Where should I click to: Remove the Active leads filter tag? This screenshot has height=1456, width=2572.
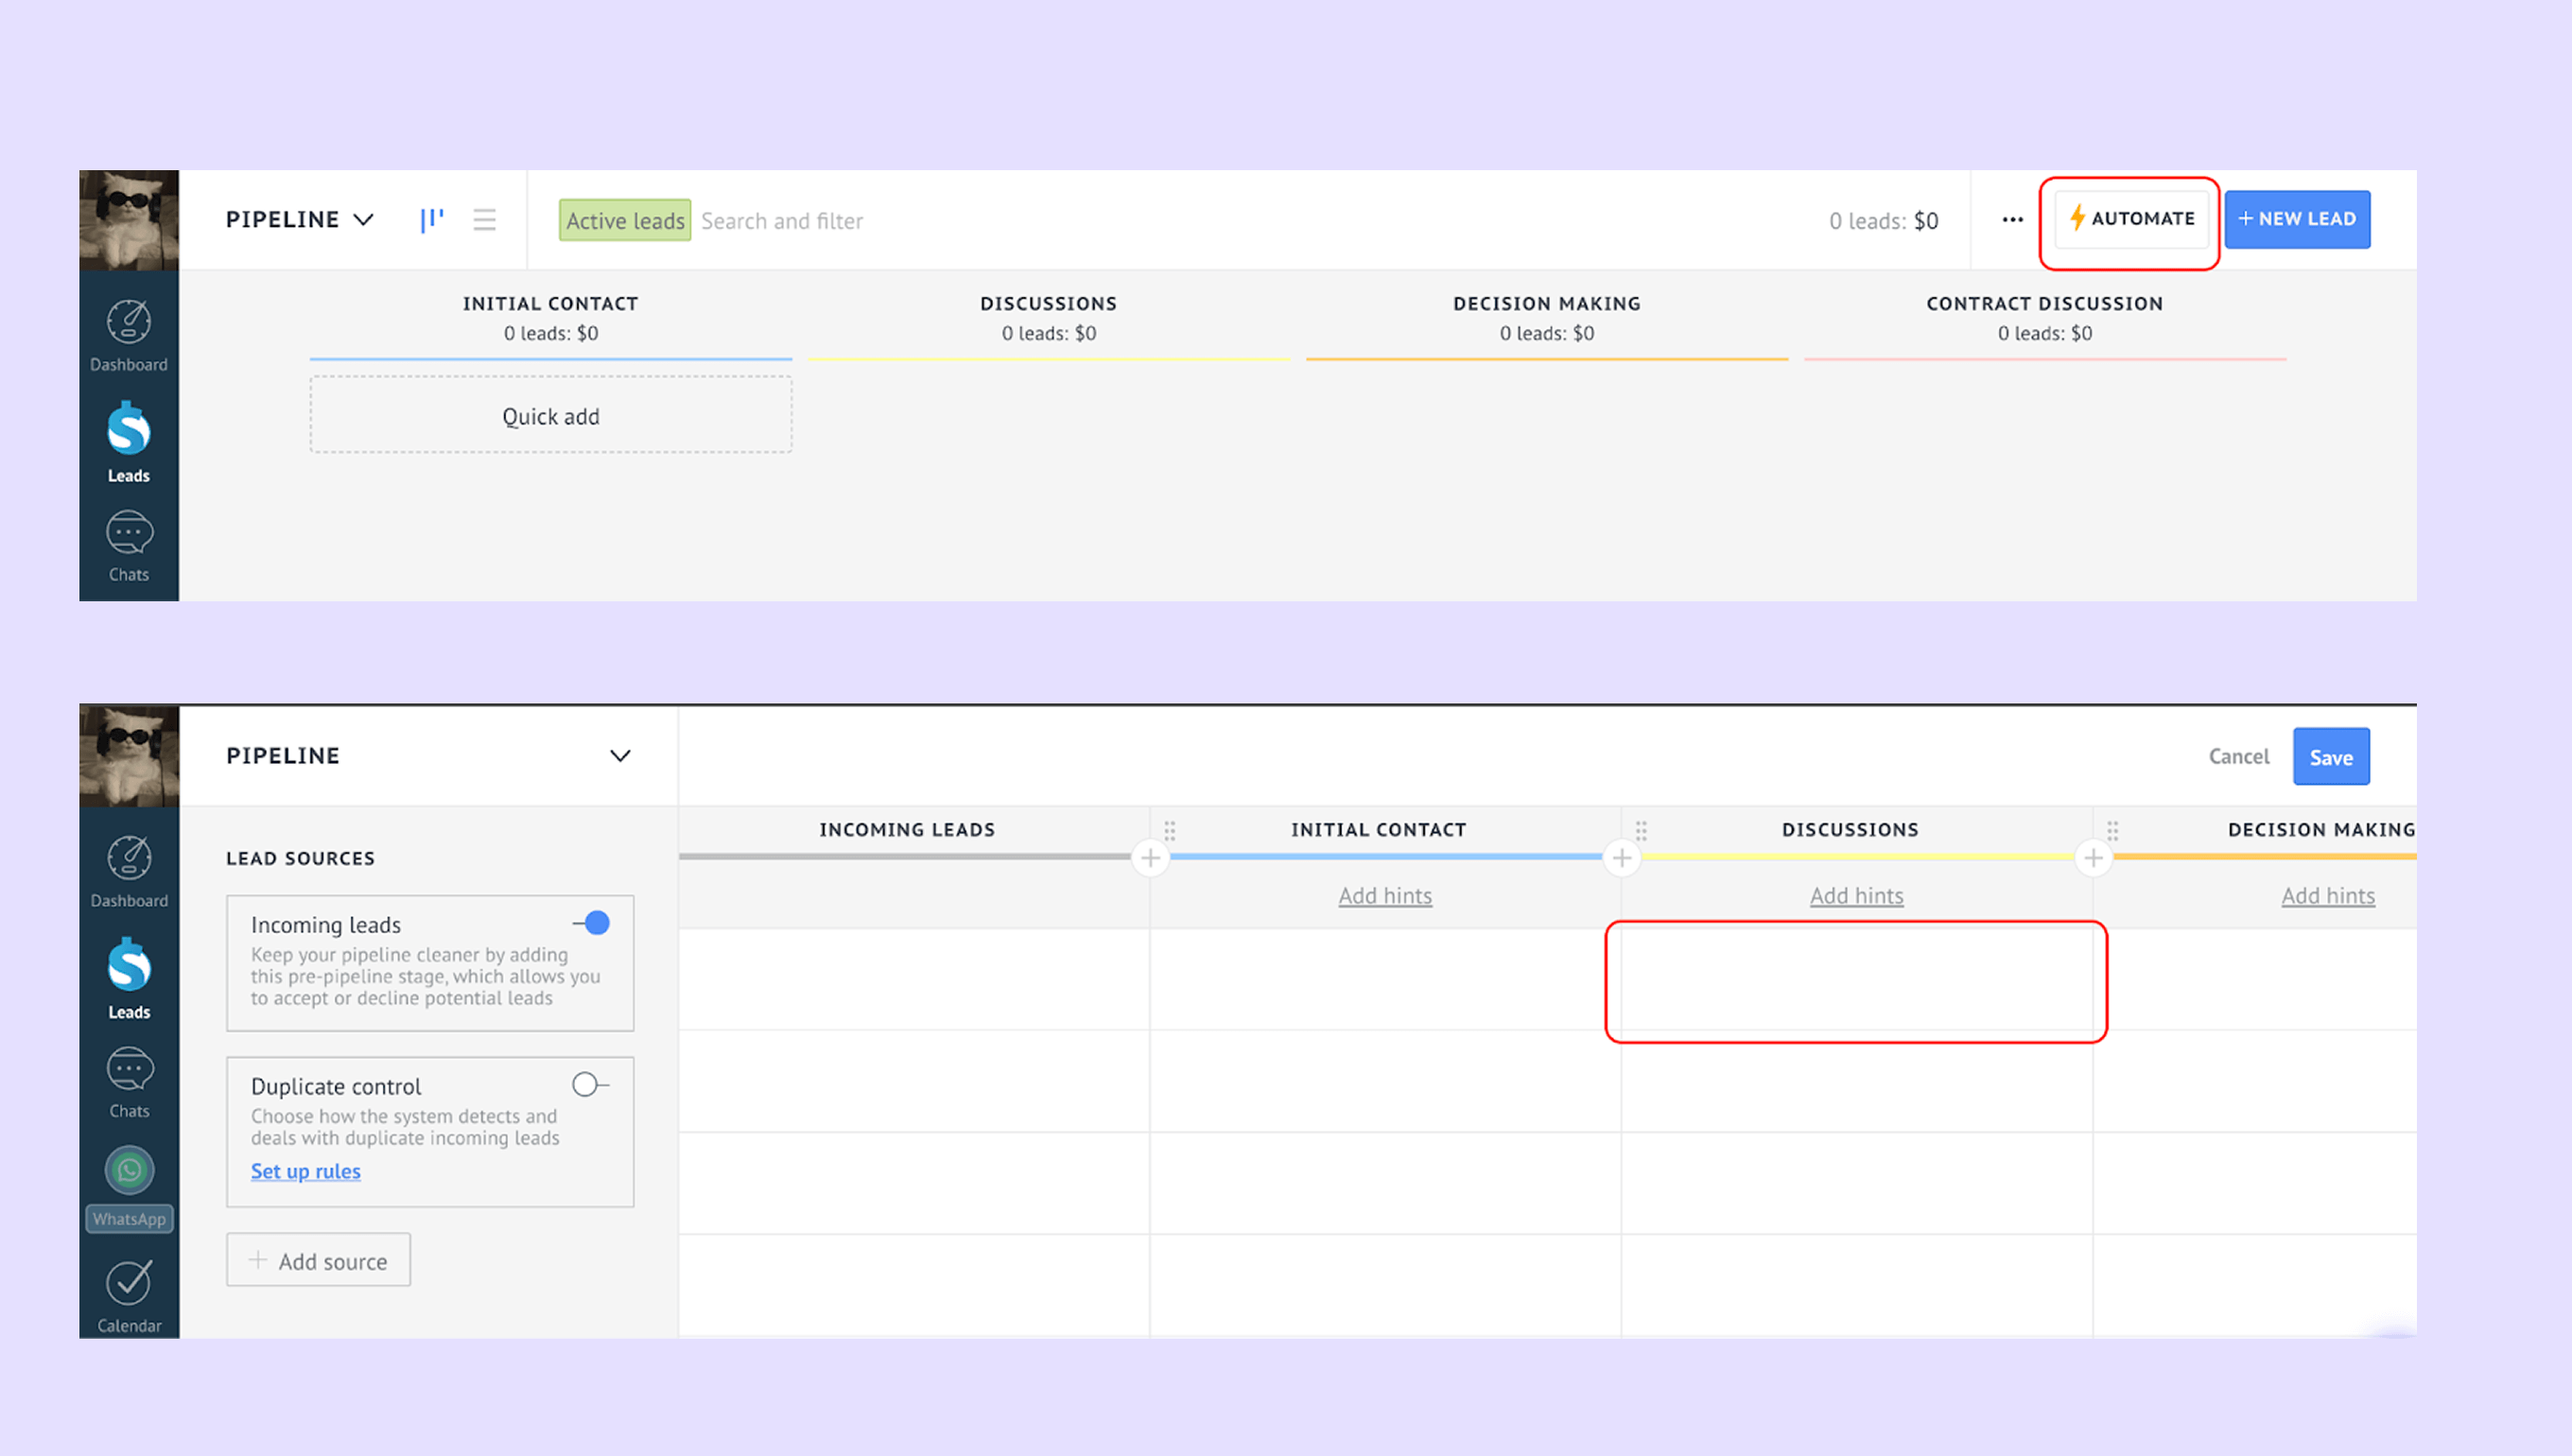coord(625,221)
